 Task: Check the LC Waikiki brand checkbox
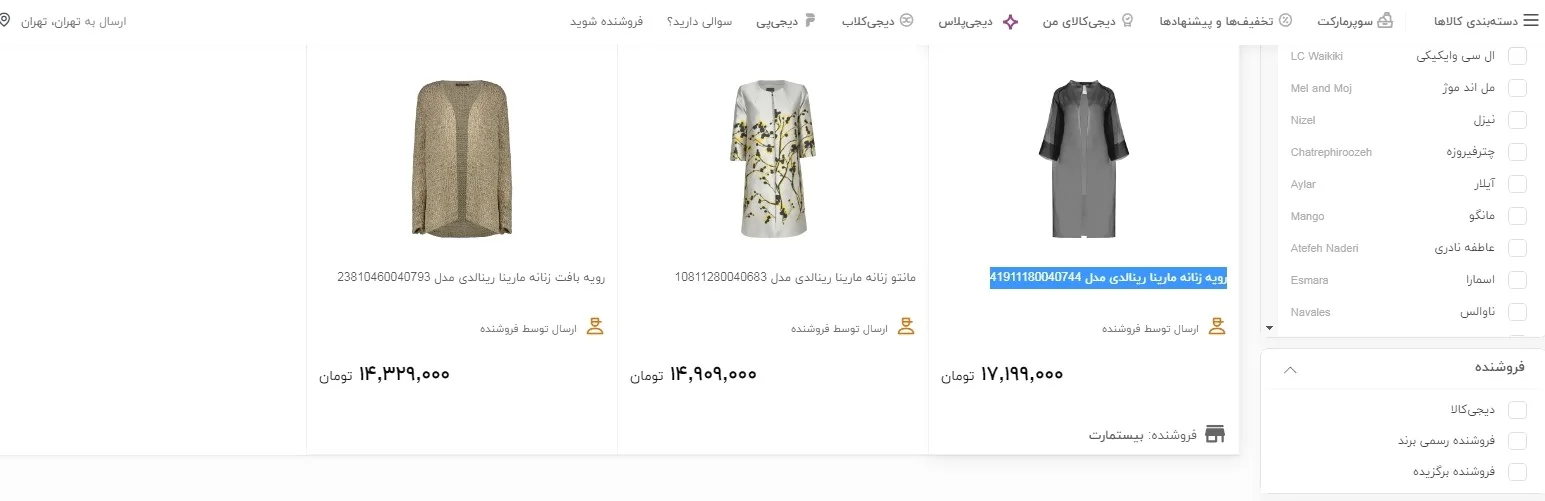pos(1517,56)
